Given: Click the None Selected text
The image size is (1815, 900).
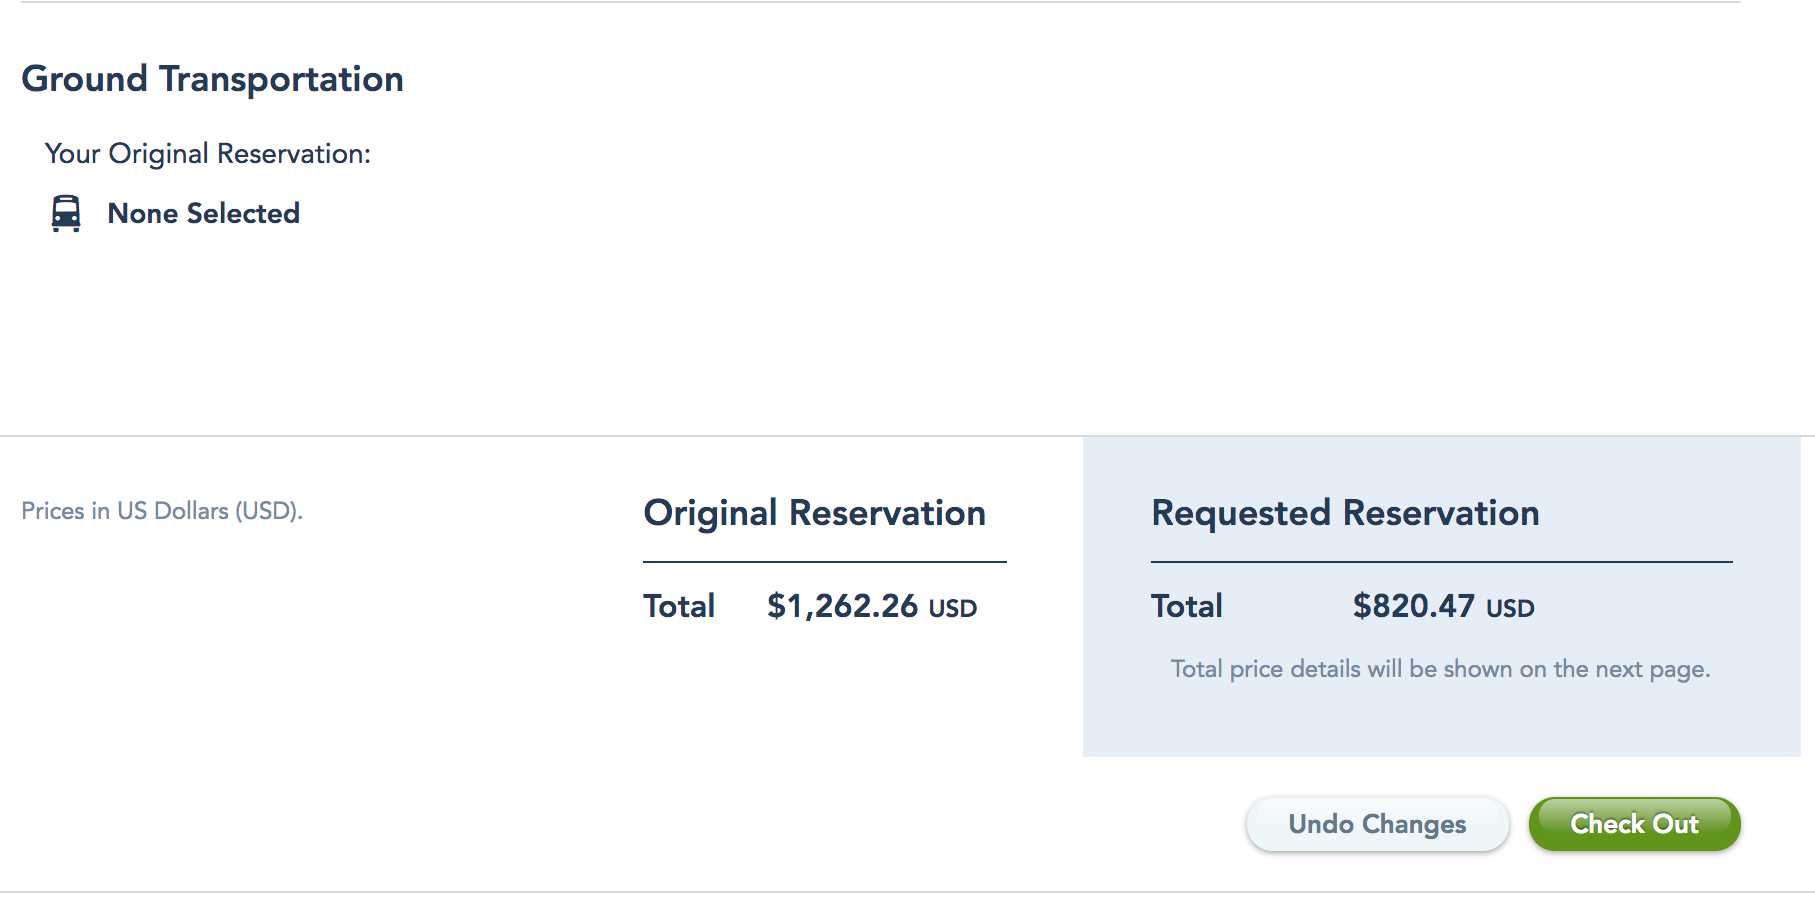Looking at the screenshot, I should [203, 213].
